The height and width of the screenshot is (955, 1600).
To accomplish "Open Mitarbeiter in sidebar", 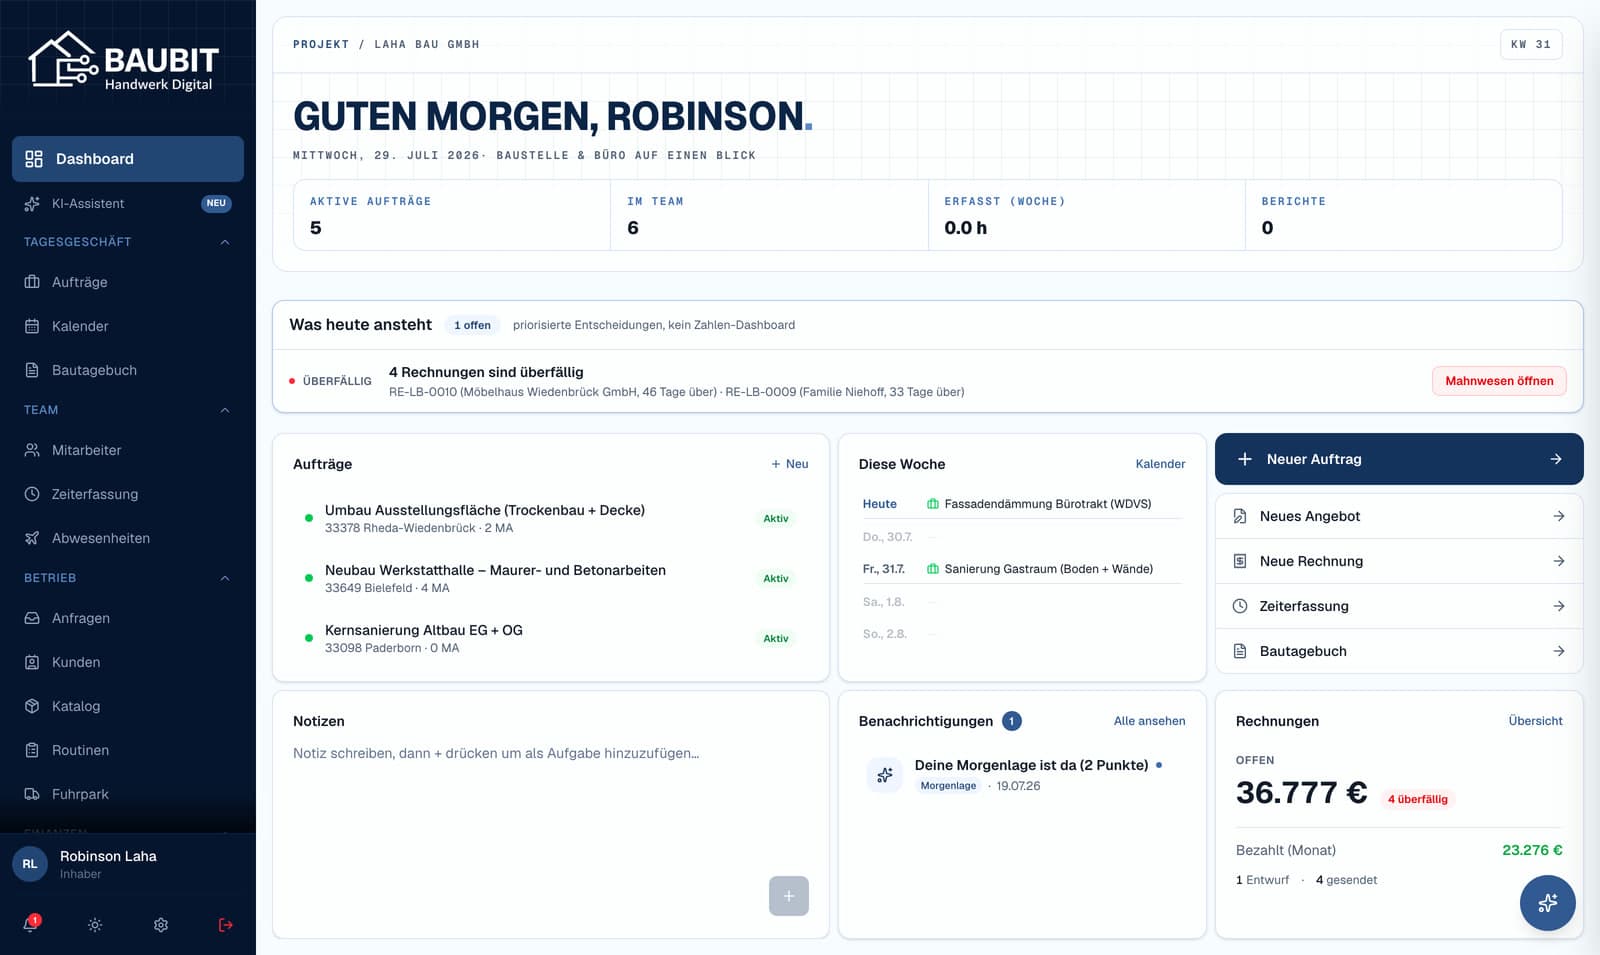I will [128, 450].
